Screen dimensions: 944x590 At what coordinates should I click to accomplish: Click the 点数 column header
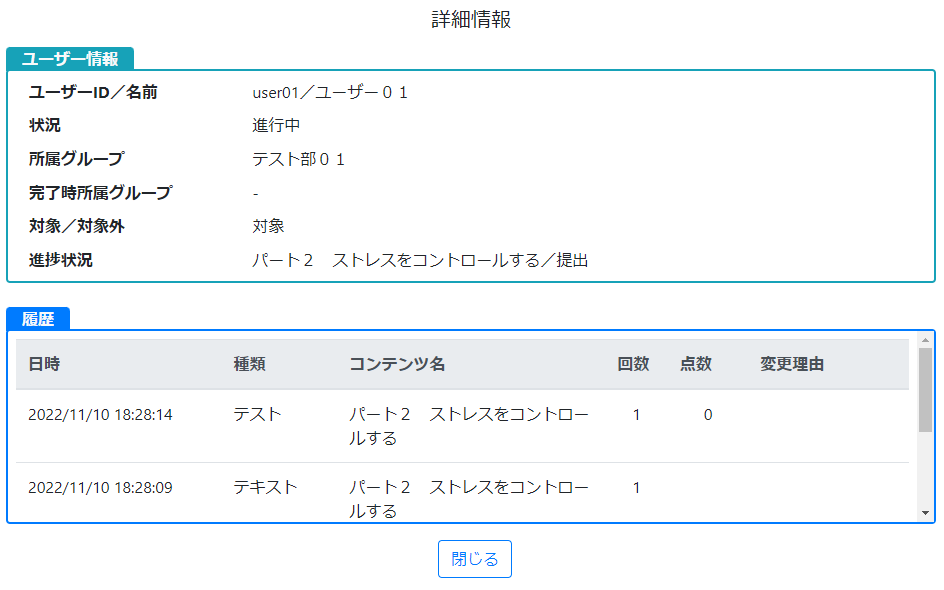point(696,364)
